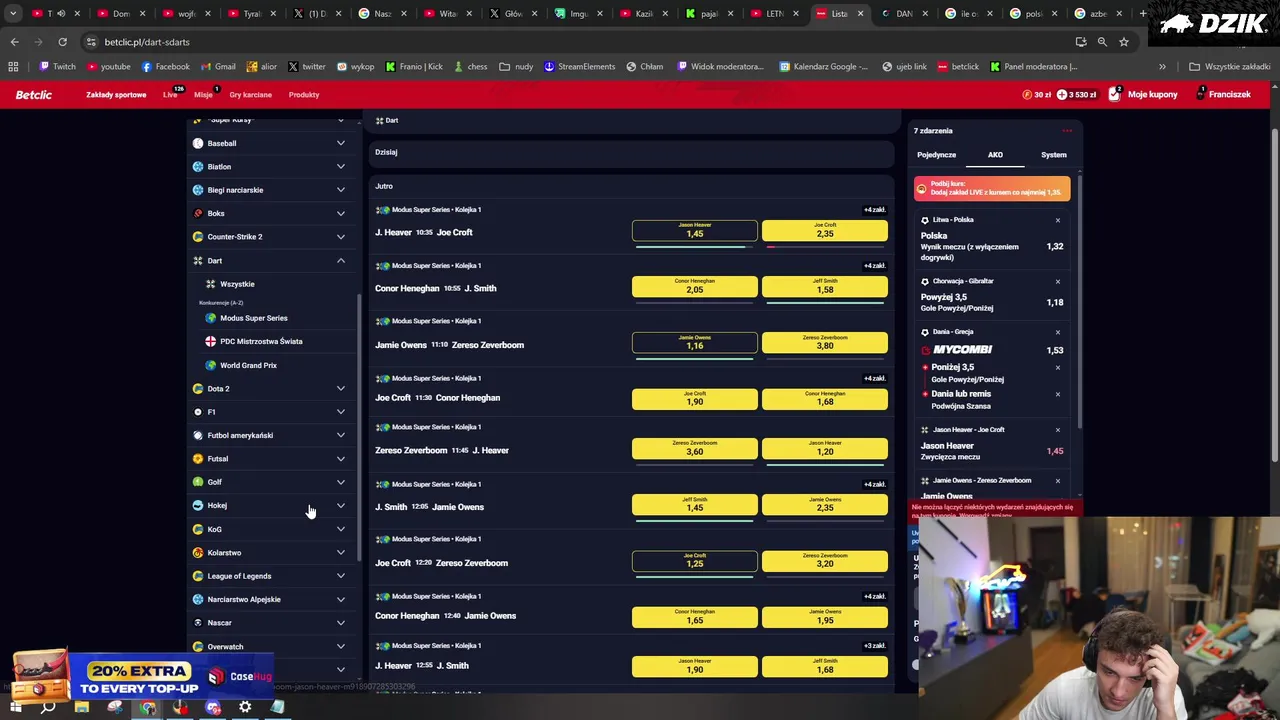Viewport: 1280px width, 720px height.
Task: Select Jamie Owens odds 1,95
Action: 824,618
